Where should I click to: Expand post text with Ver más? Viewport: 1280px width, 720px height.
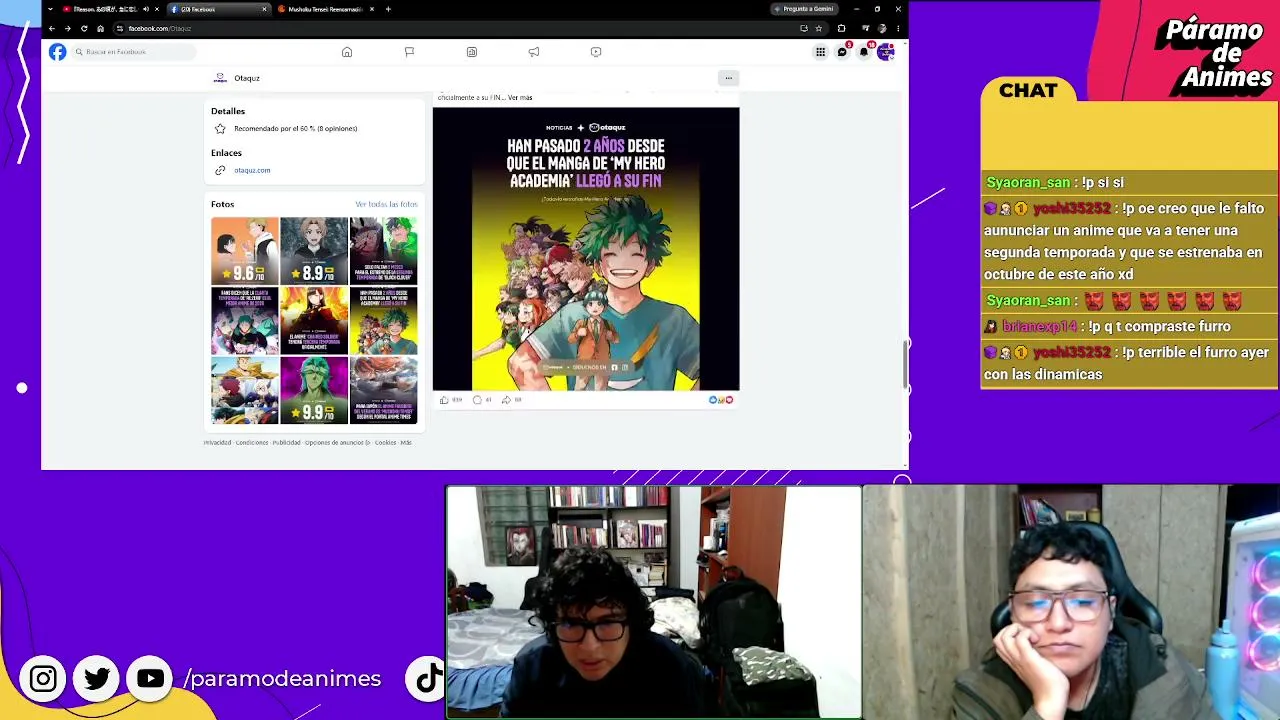tap(520, 98)
